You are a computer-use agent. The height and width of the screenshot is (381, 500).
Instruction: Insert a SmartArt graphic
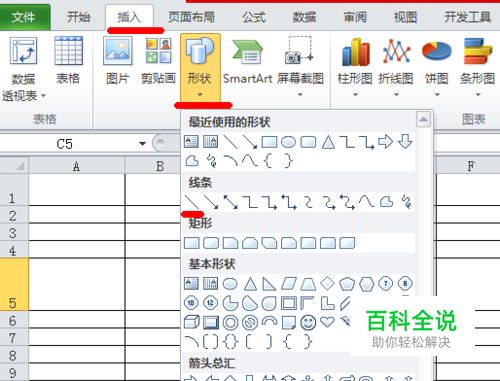coord(248,61)
